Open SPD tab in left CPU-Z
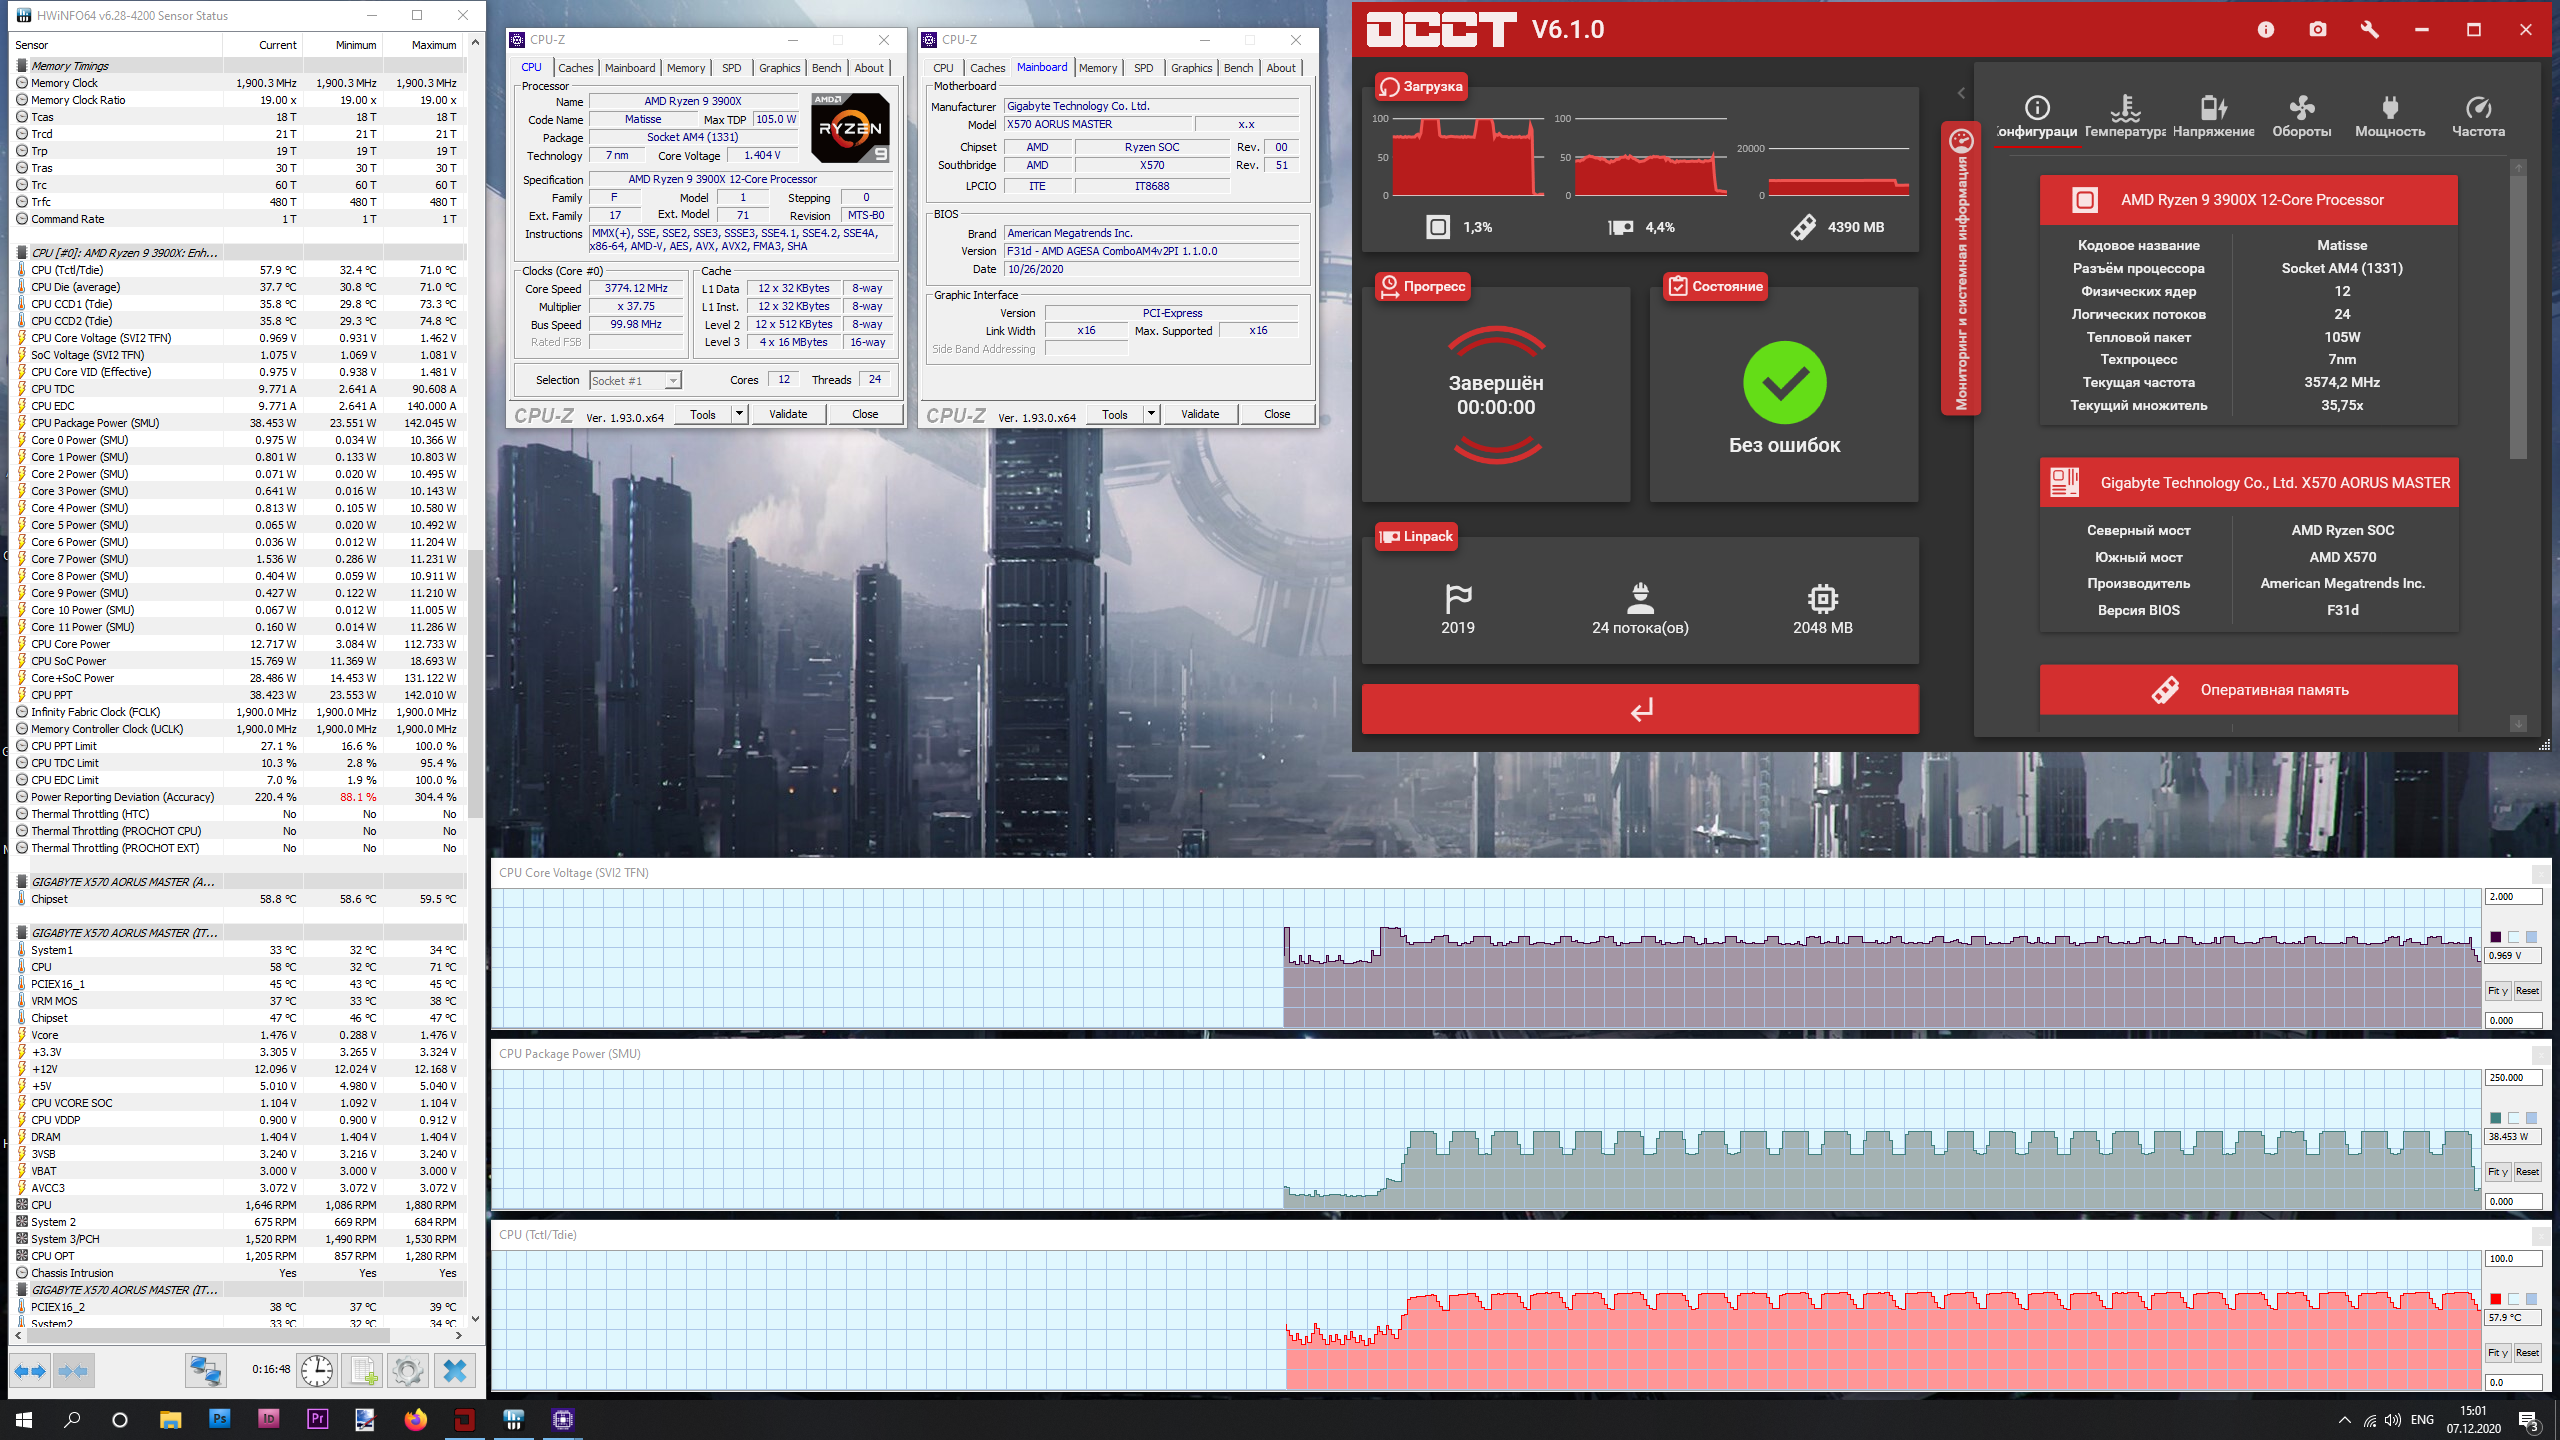Viewport: 2560px width, 1440px height. [x=732, y=67]
